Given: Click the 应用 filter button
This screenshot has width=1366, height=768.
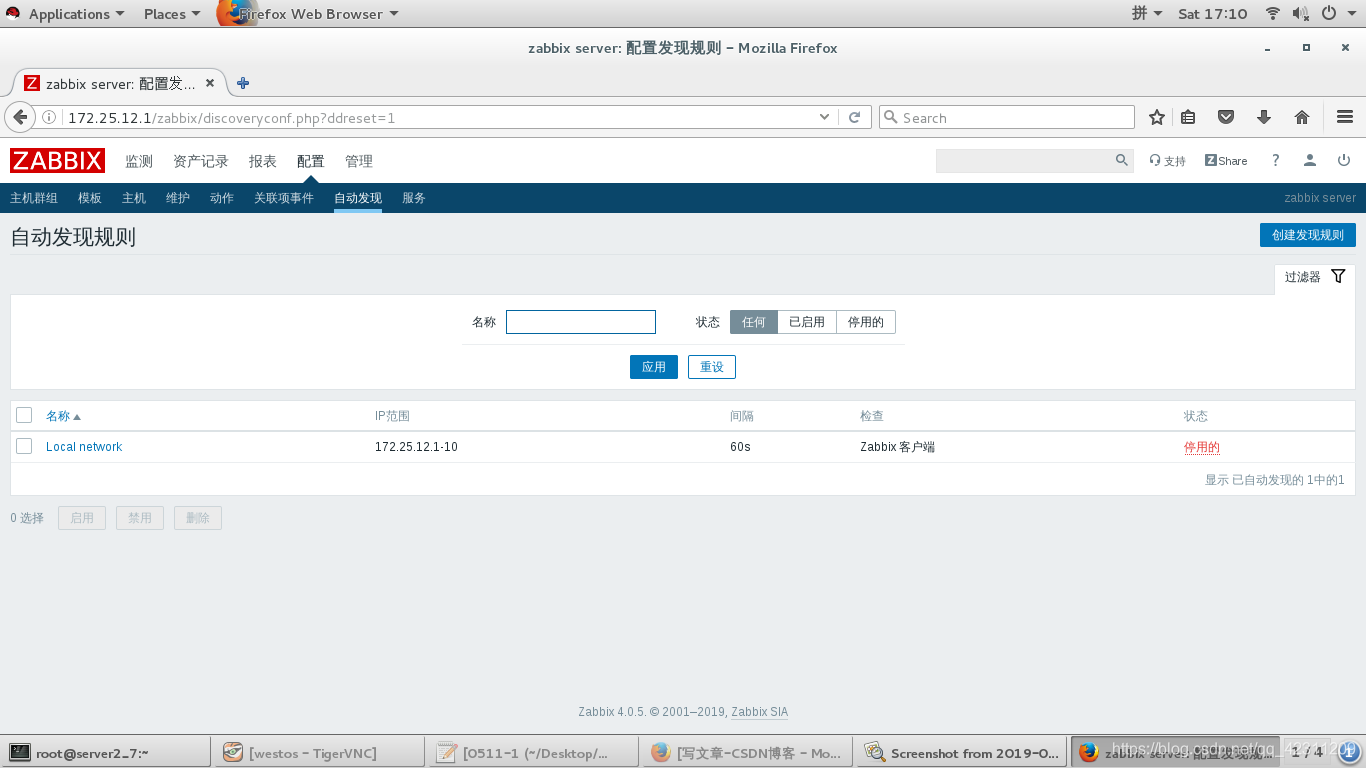Looking at the screenshot, I should (x=654, y=367).
